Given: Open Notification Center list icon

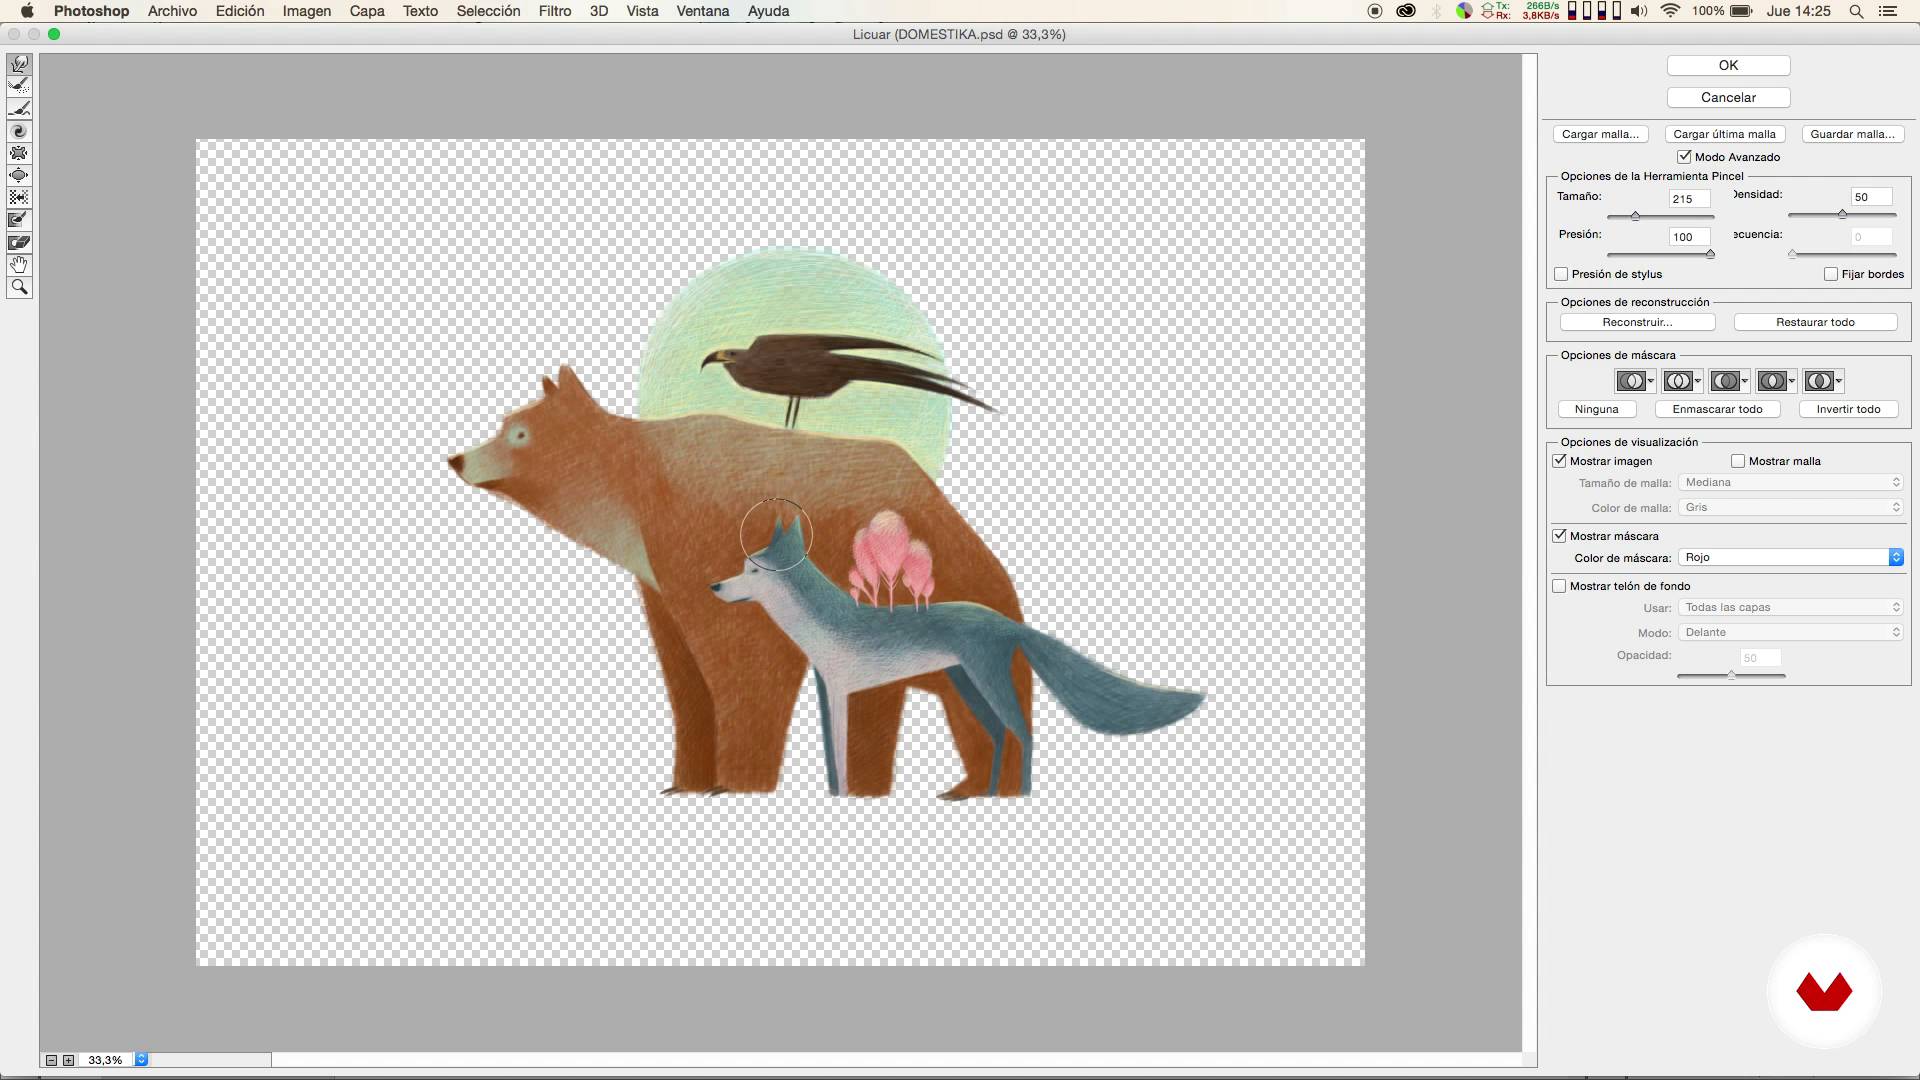Looking at the screenshot, I should click(x=1888, y=11).
